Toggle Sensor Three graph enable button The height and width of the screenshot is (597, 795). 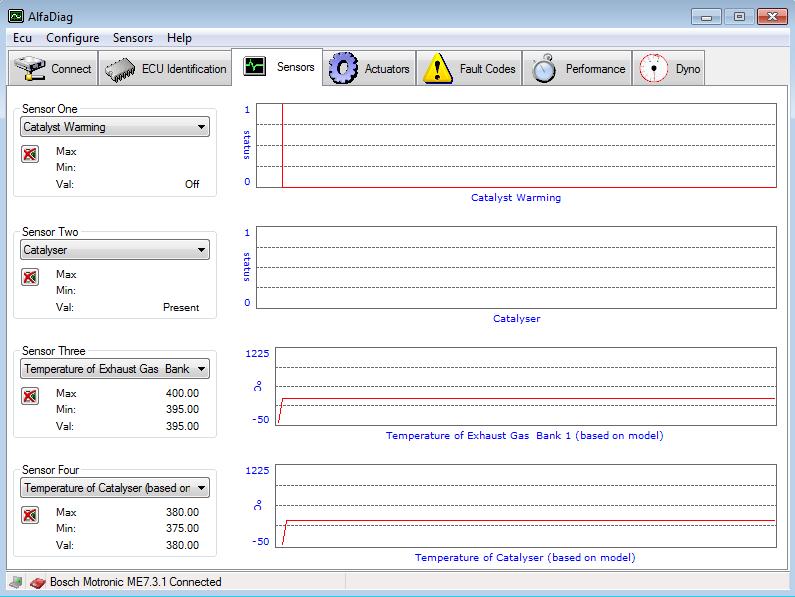click(x=30, y=396)
